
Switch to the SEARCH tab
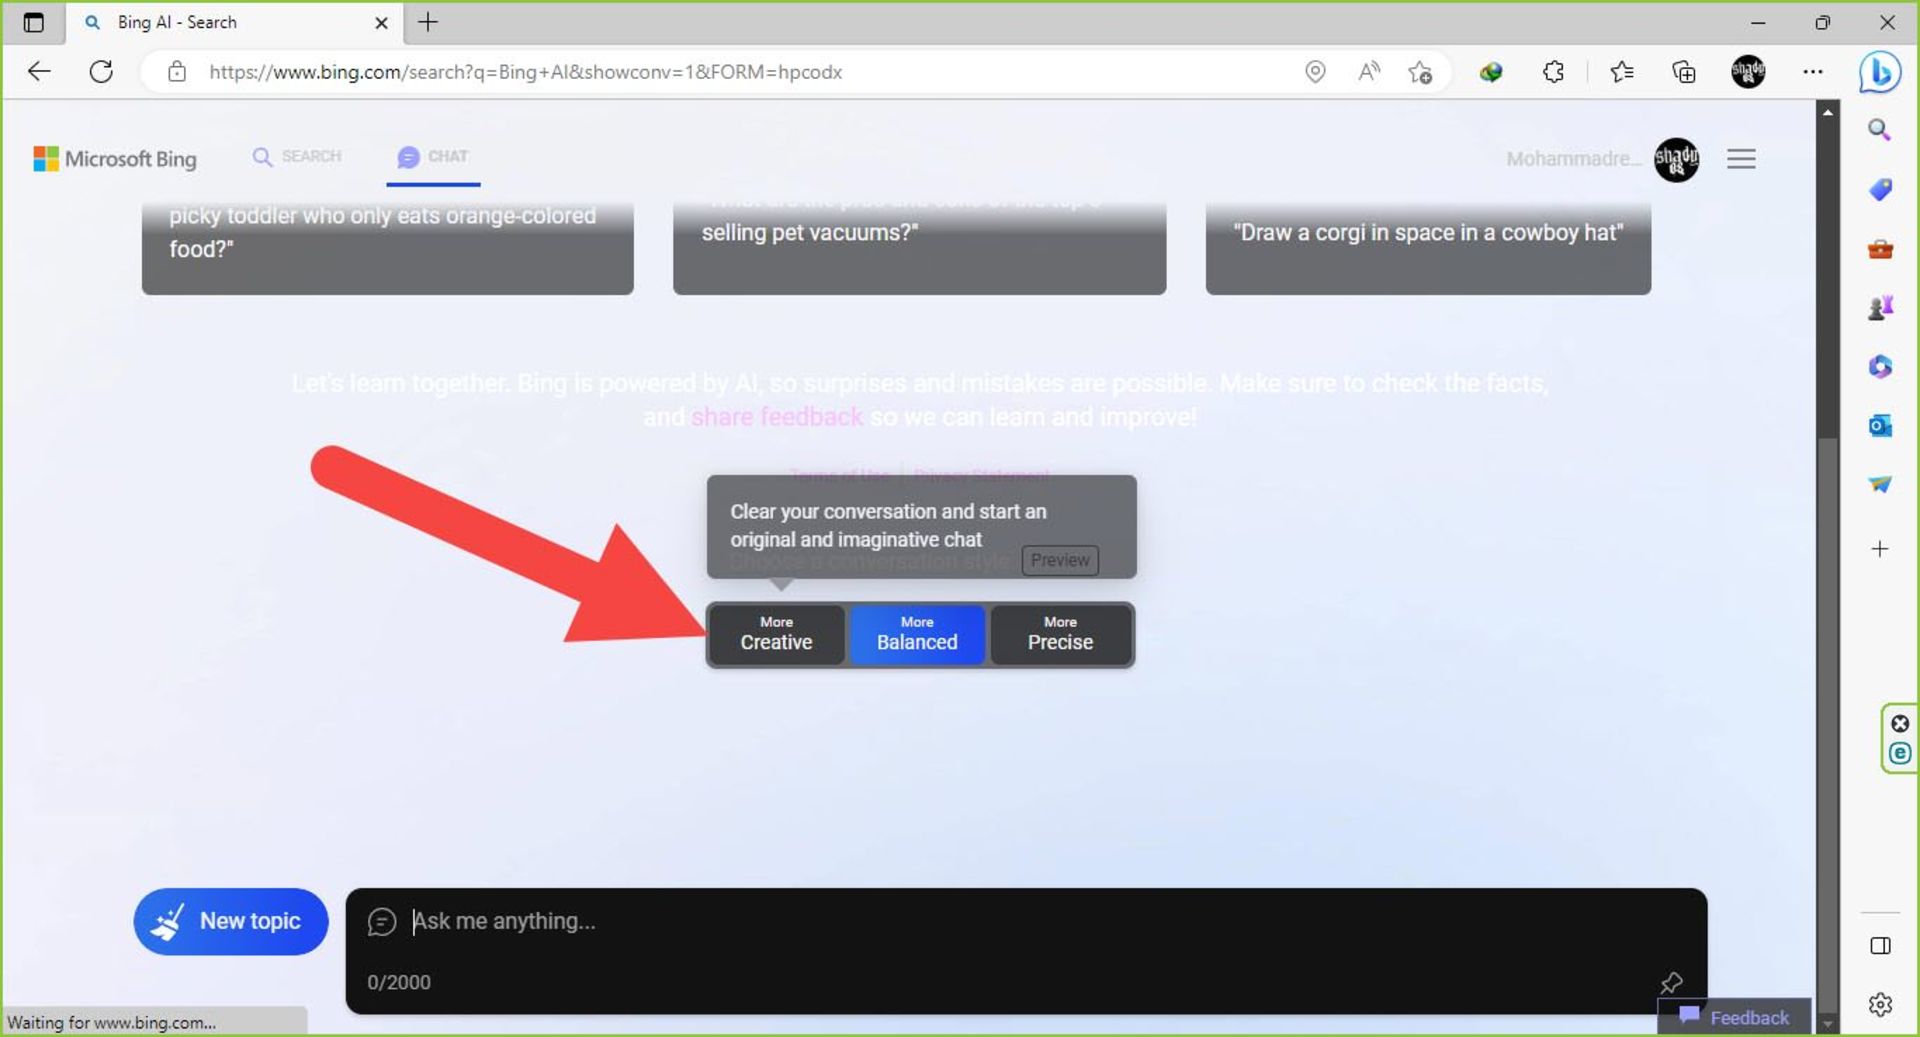297,157
